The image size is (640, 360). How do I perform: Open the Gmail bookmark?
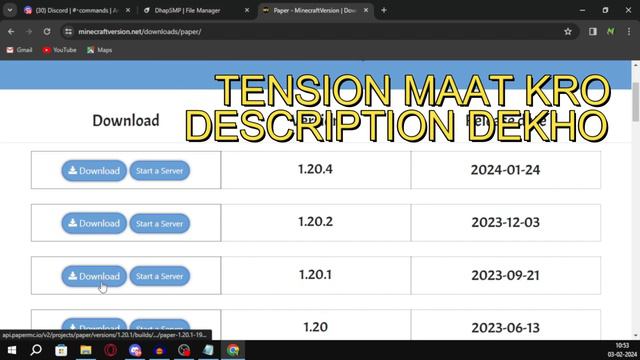(19, 50)
